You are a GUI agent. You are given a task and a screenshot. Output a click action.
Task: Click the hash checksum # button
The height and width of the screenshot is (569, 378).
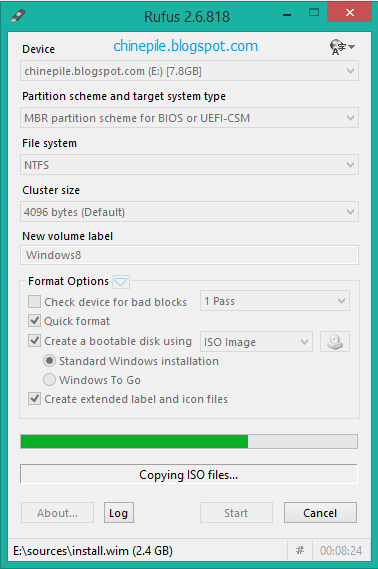[300, 550]
